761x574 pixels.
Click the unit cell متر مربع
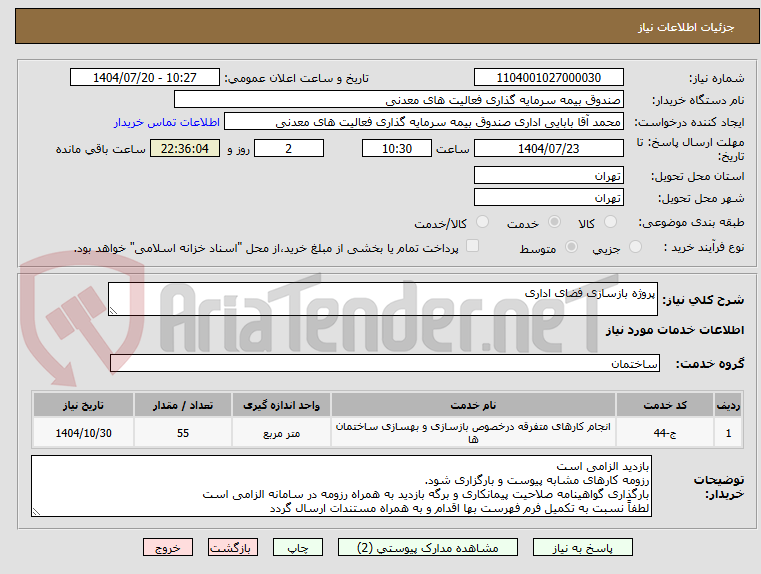coord(281,433)
